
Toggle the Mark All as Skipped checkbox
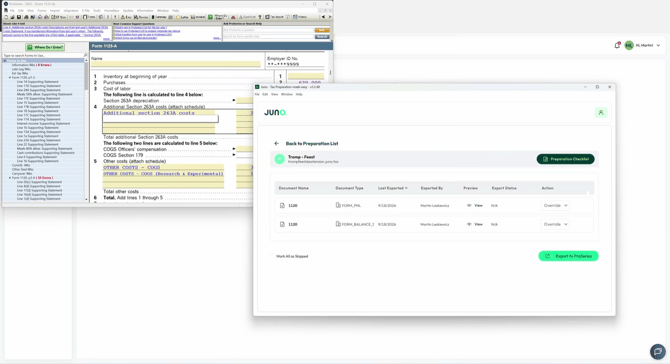pyautogui.click(x=272, y=256)
